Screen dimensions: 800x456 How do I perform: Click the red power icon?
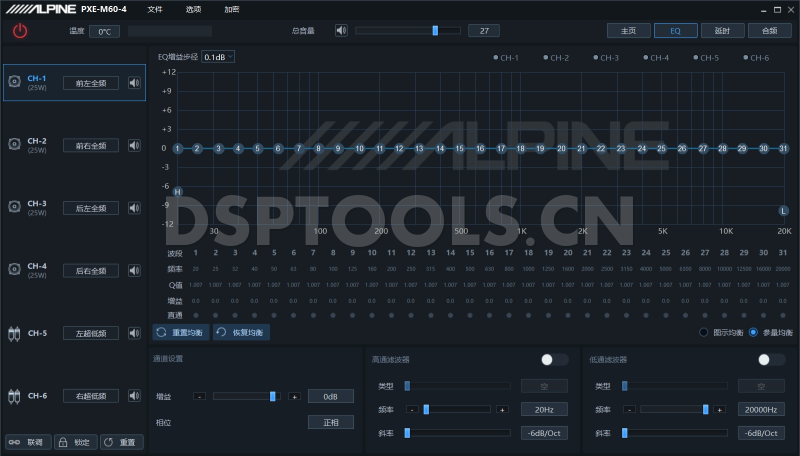point(20,31)
